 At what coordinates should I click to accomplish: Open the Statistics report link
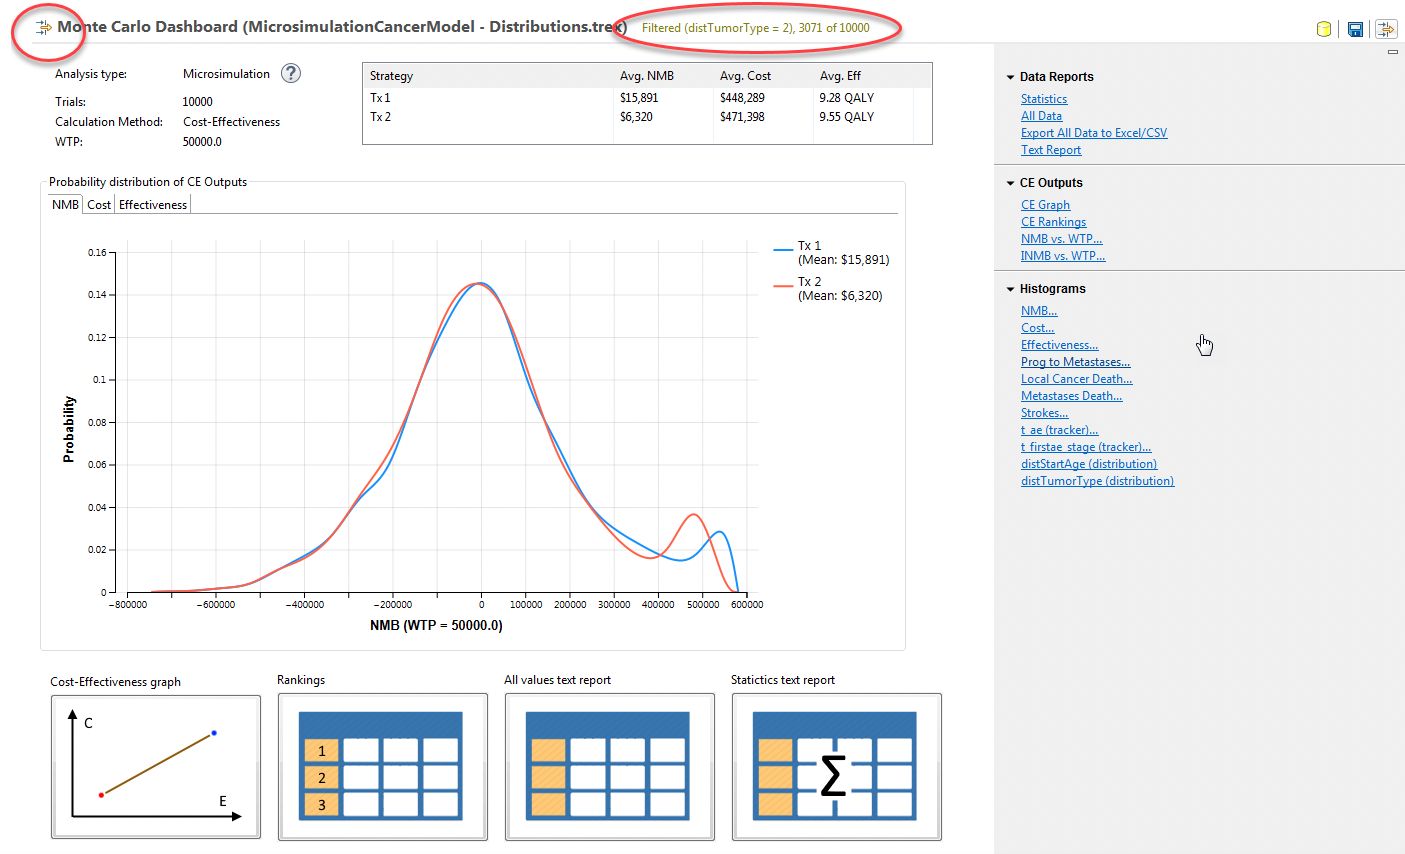coord(1044,99)
